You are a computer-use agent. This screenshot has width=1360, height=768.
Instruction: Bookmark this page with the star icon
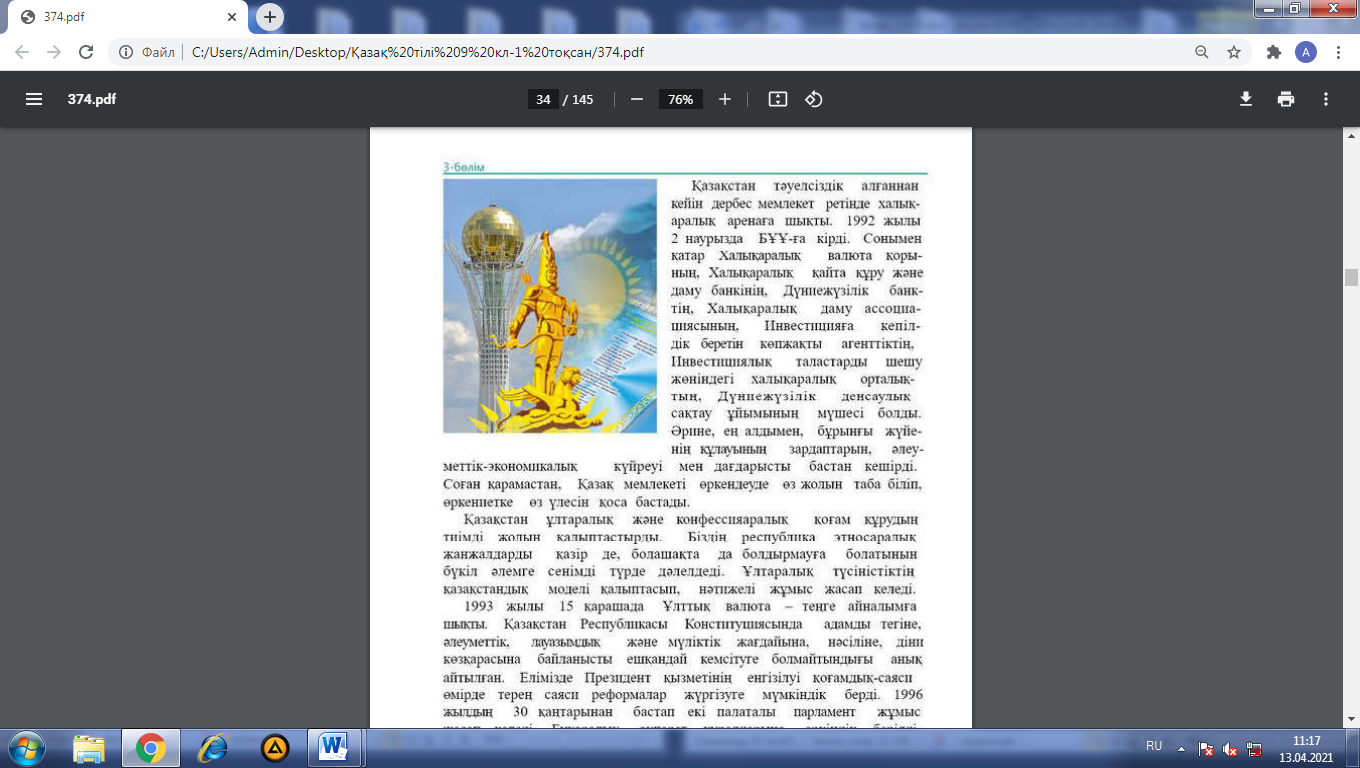coord(1234,52)
